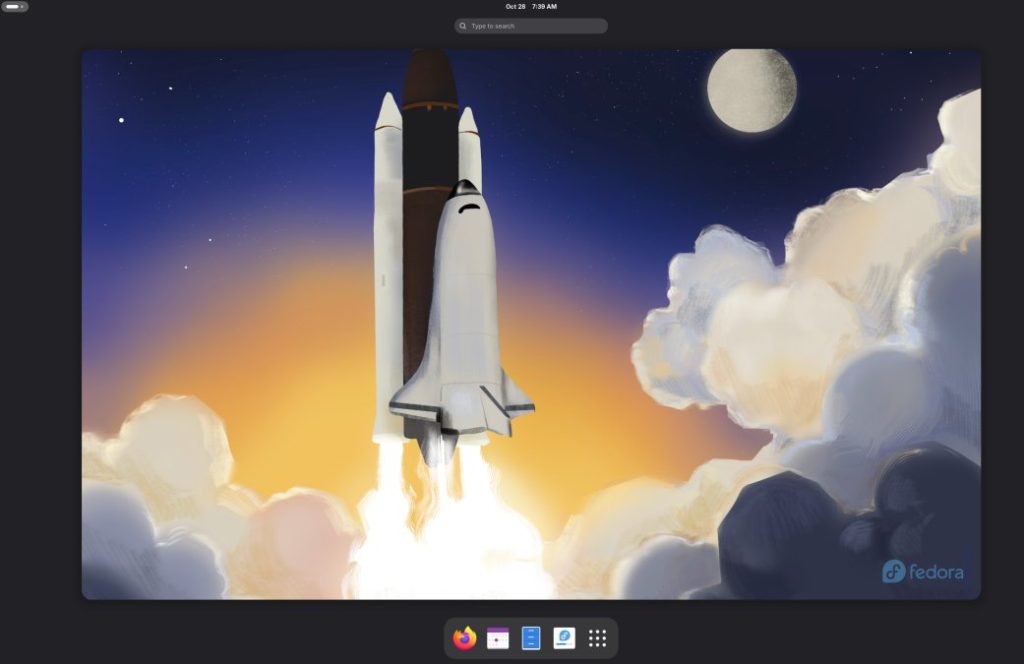Click the "7:39 AM" time display
Screen dimensions: 1024x664
(x=545, y=7)
